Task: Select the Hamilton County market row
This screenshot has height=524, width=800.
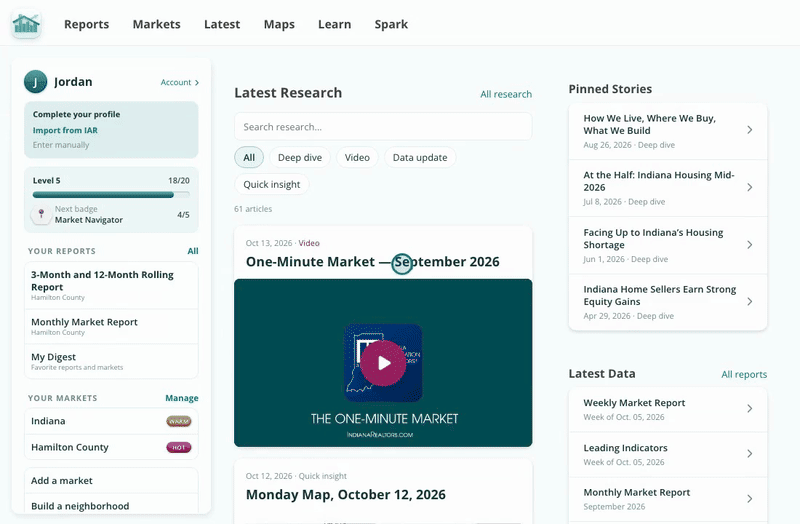Action: (x=111, y=447)
